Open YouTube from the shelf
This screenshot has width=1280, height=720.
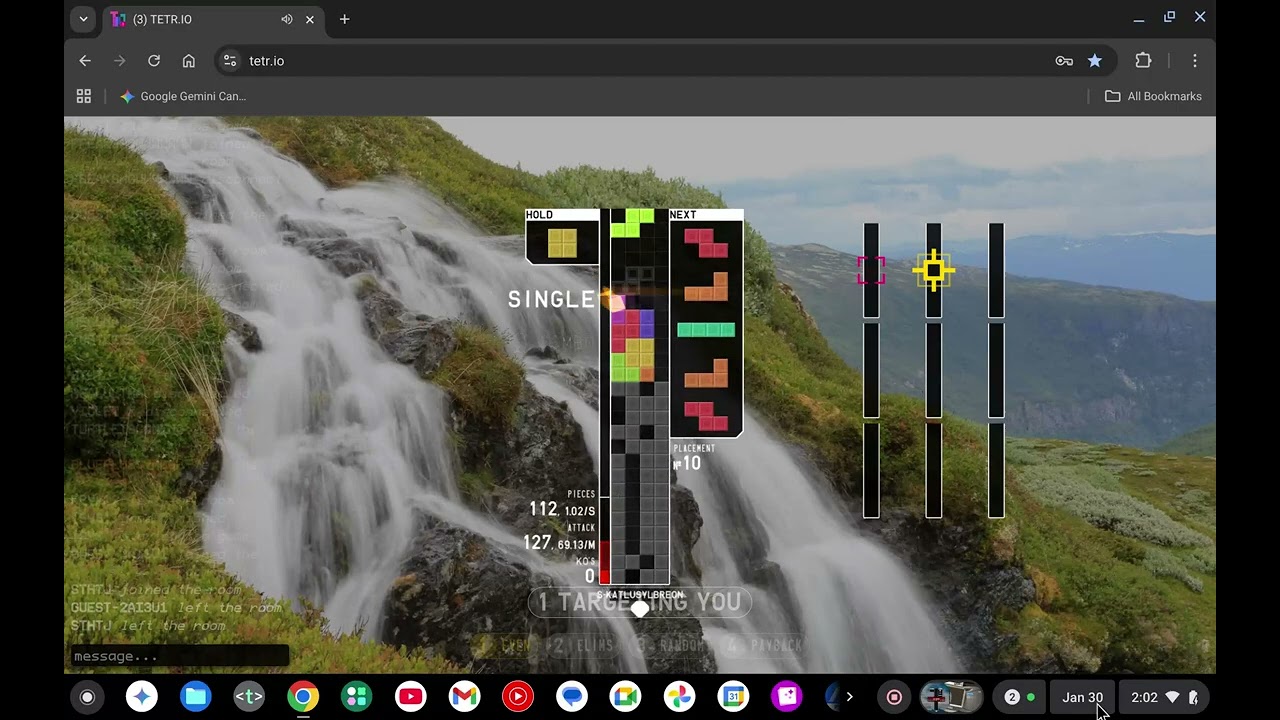pyautogui.click(x=411, y=697)
